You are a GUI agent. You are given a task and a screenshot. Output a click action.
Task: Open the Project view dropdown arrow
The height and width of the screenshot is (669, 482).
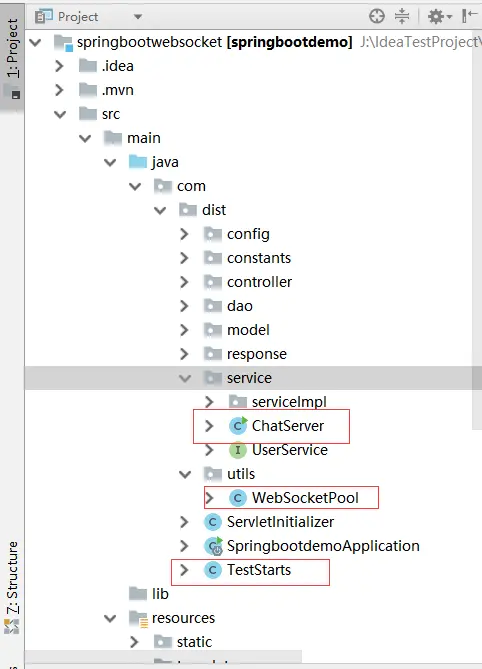tap(138, 17)
